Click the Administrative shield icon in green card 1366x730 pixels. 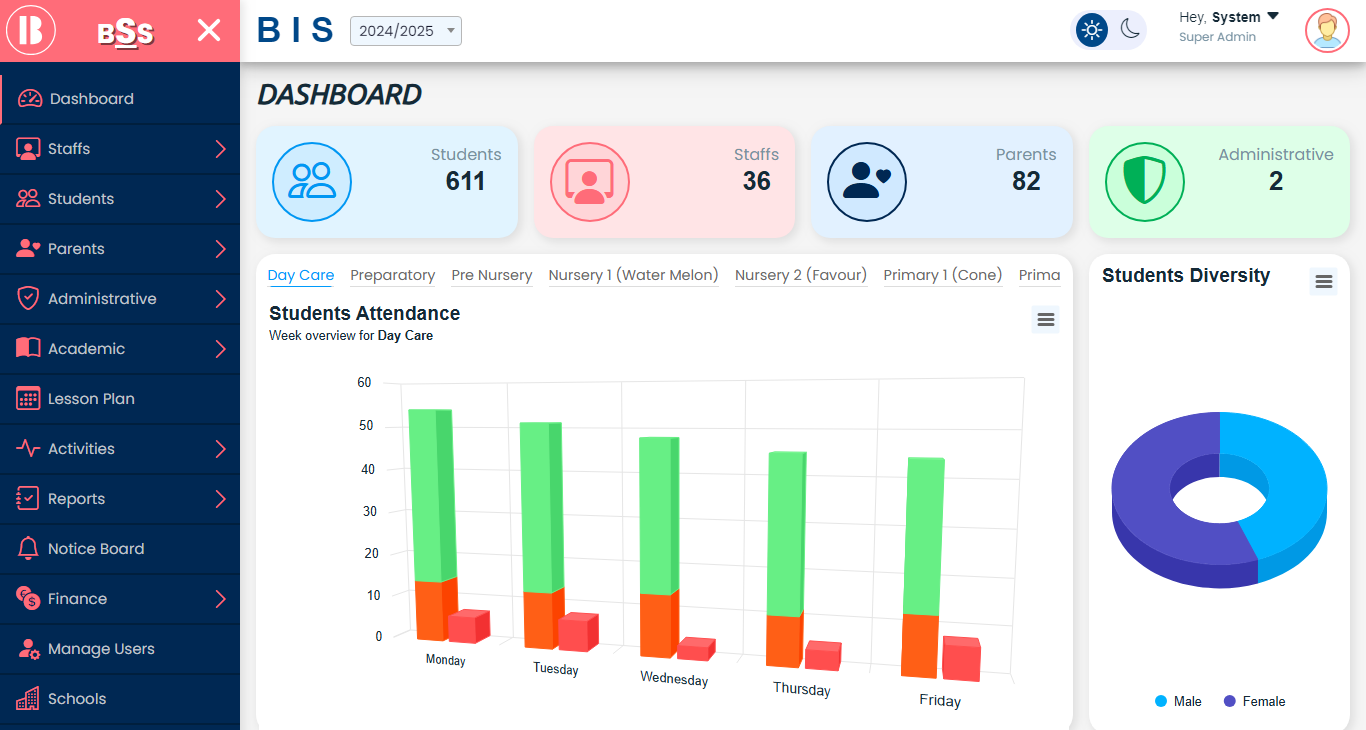click(x=1144, y=182)
